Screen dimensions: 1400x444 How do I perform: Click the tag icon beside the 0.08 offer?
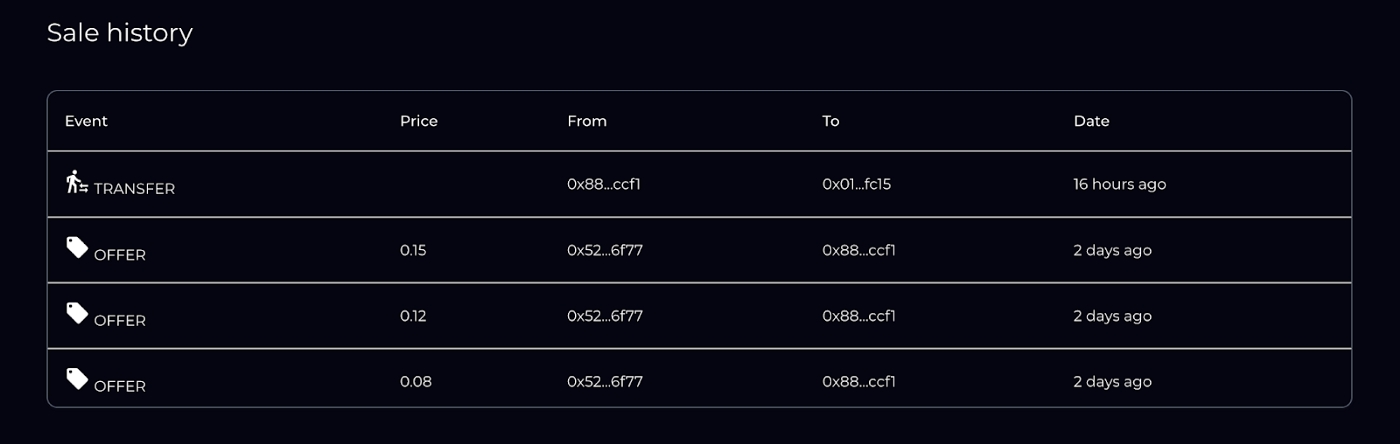[x=77, y=378]
